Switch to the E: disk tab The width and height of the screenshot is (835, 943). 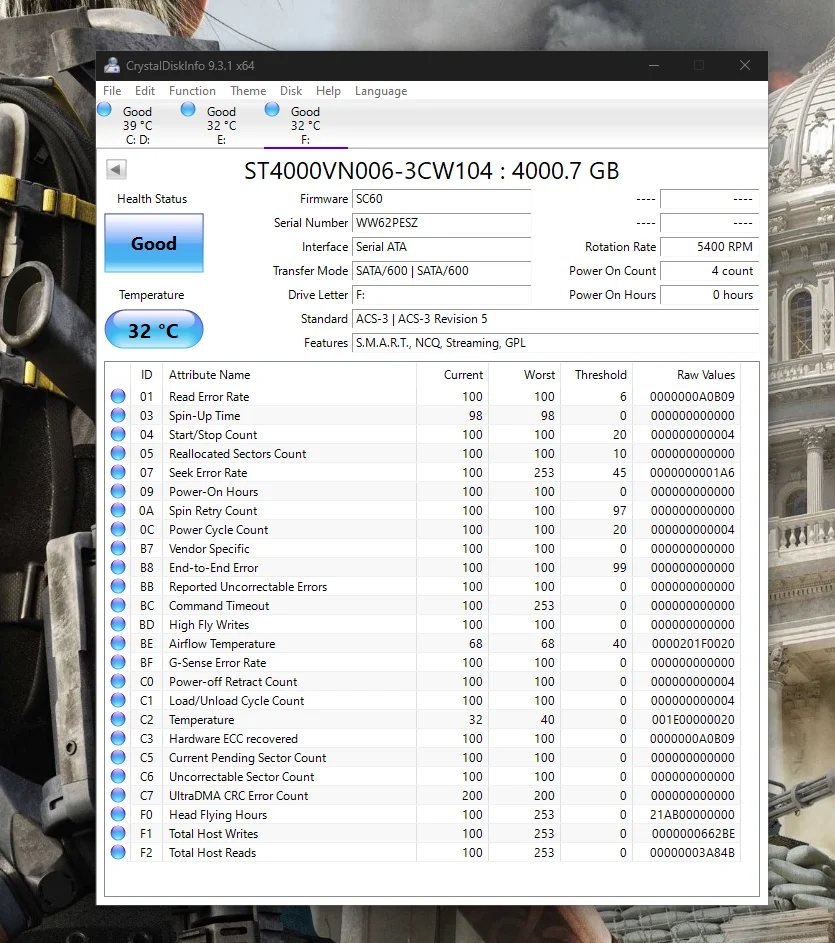point(222,125)
